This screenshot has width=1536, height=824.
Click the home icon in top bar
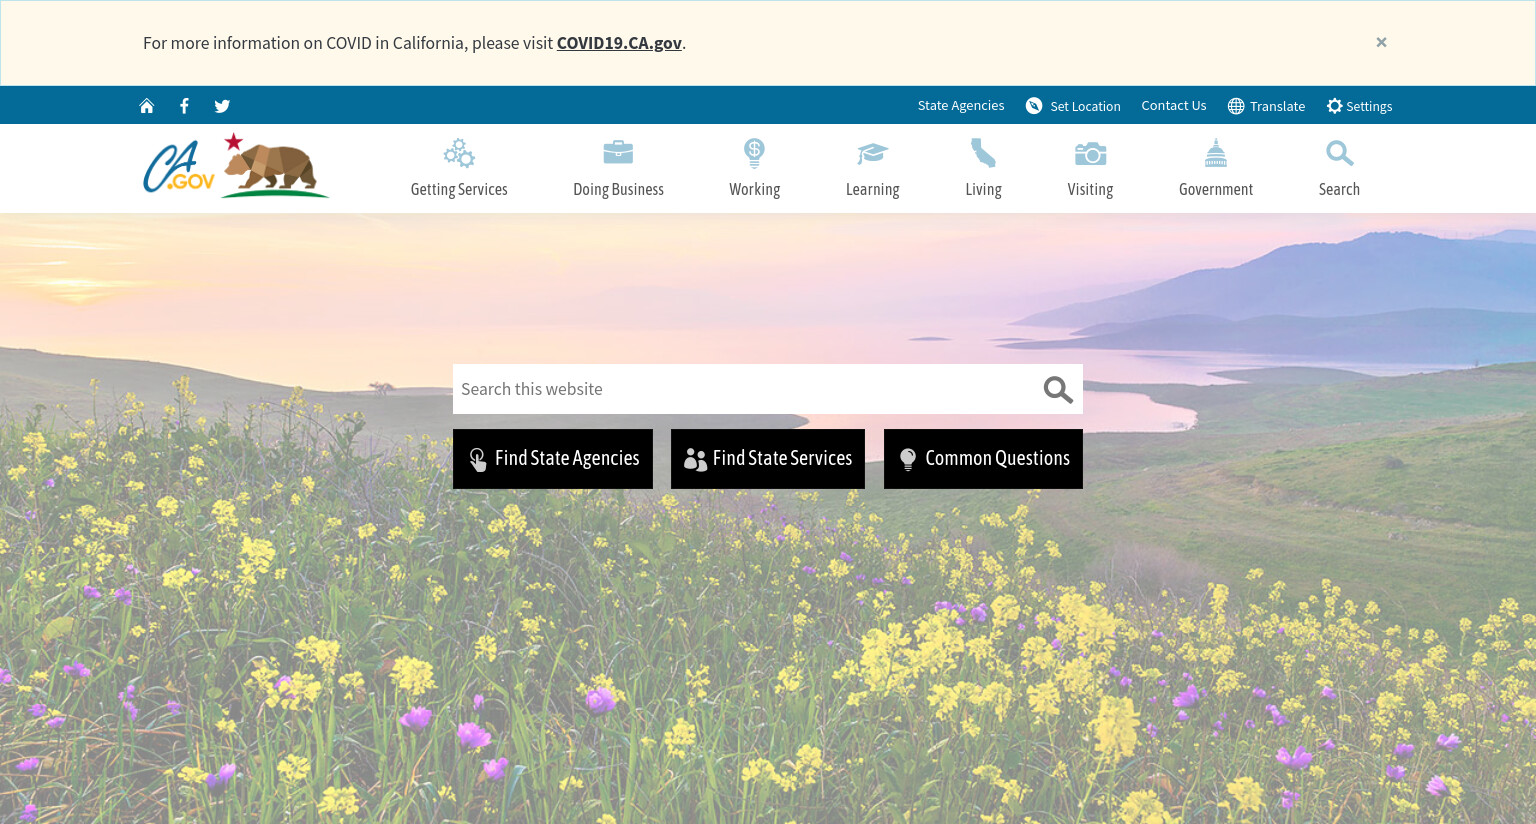(147, 106)
